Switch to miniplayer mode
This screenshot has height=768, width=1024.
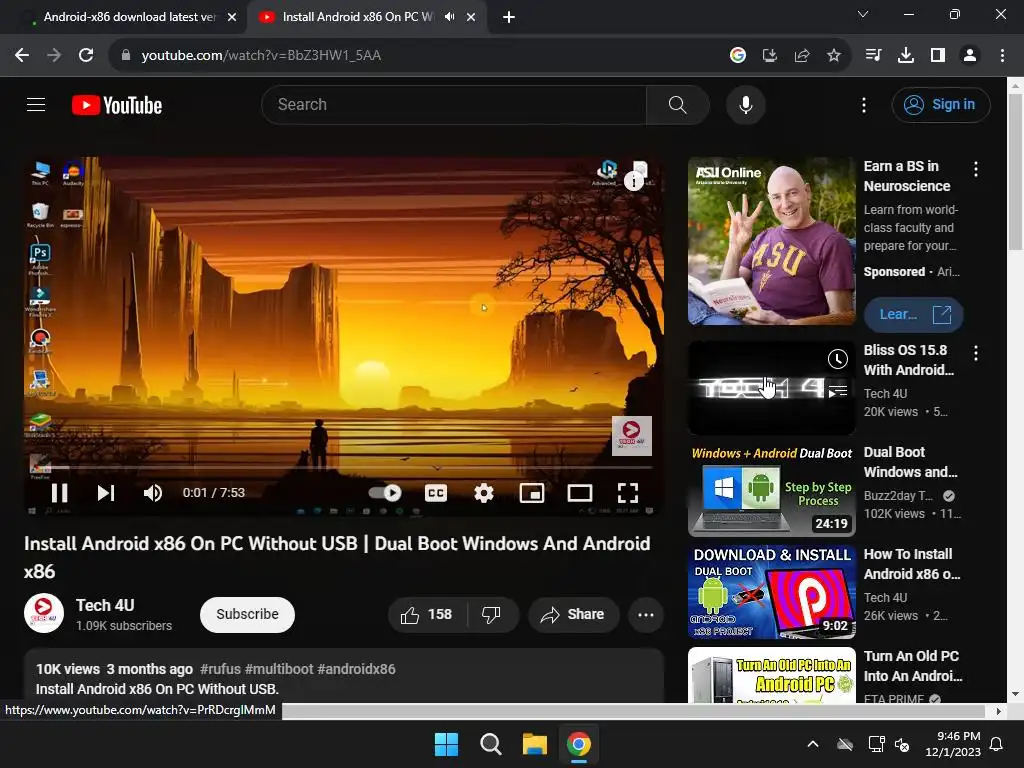pyautogui.click(x=532, y=493)
